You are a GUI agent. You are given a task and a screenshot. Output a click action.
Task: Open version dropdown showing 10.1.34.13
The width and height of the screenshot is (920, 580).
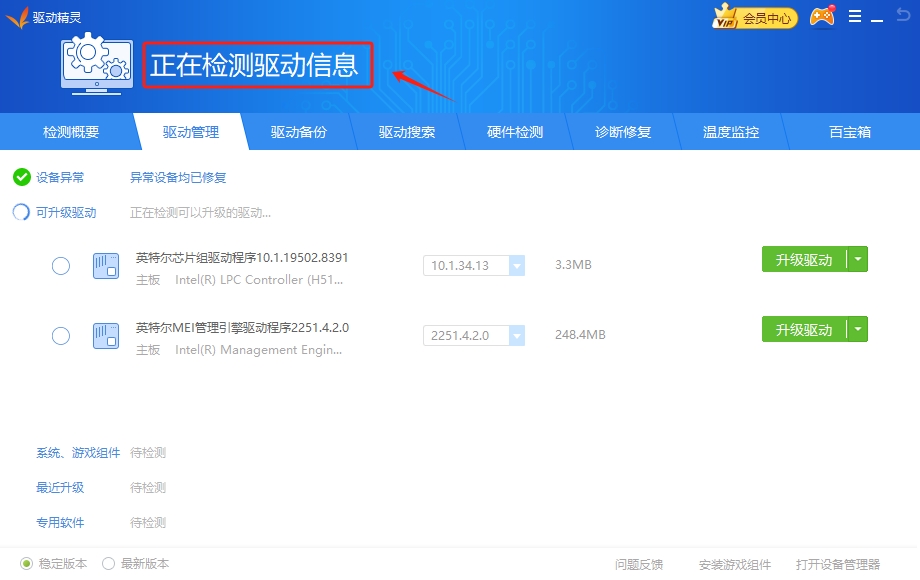(x=517, y=265)
